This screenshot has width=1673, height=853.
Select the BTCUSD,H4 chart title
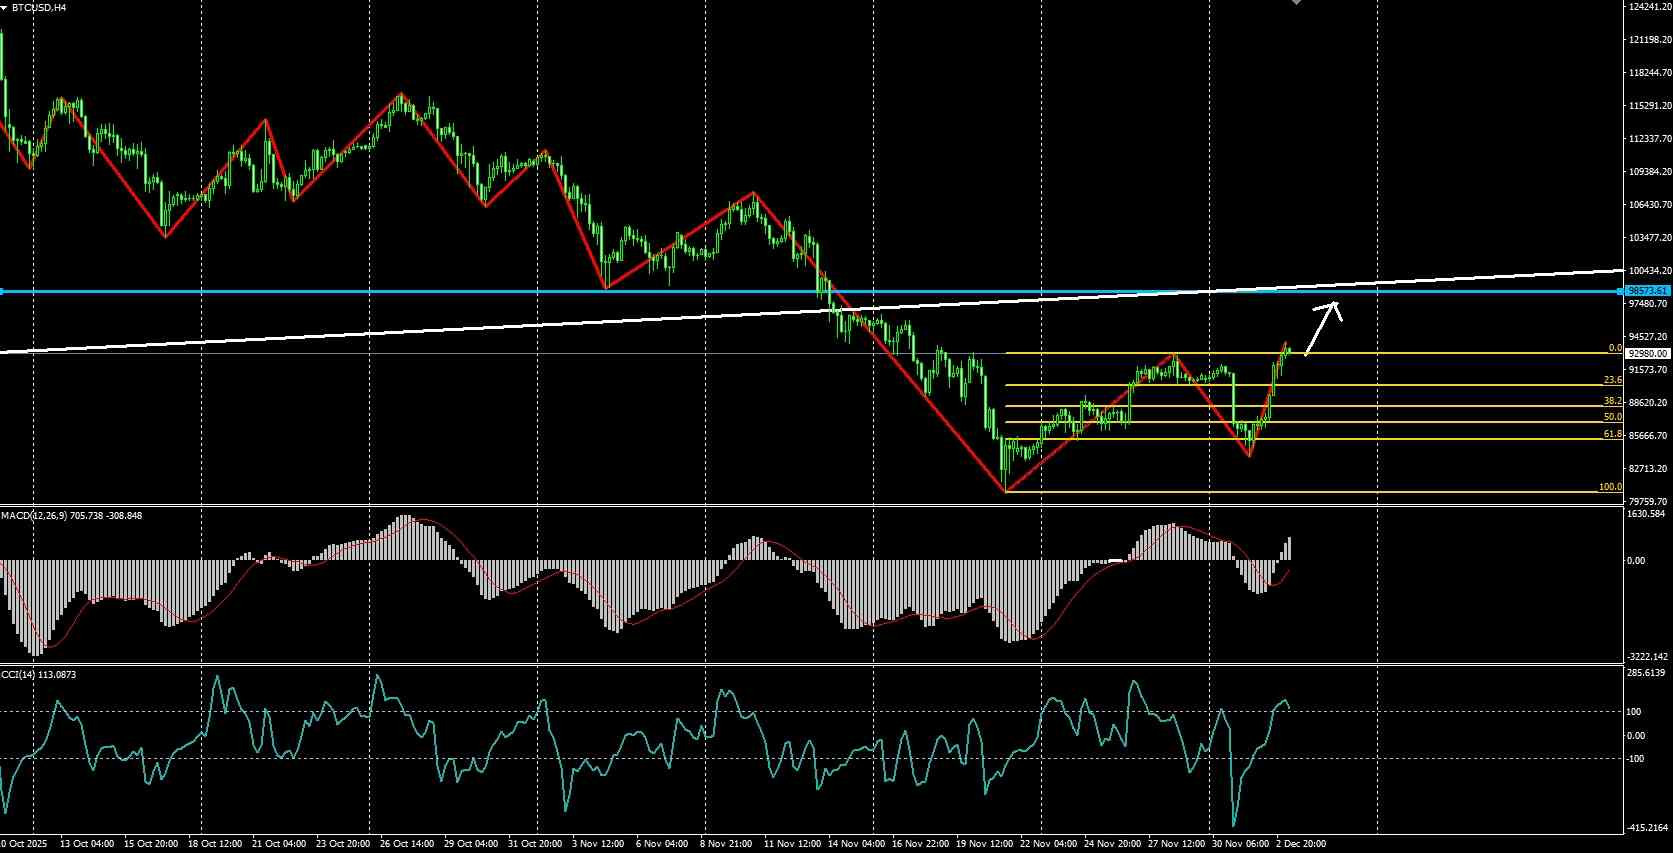[x=40, y=7]
